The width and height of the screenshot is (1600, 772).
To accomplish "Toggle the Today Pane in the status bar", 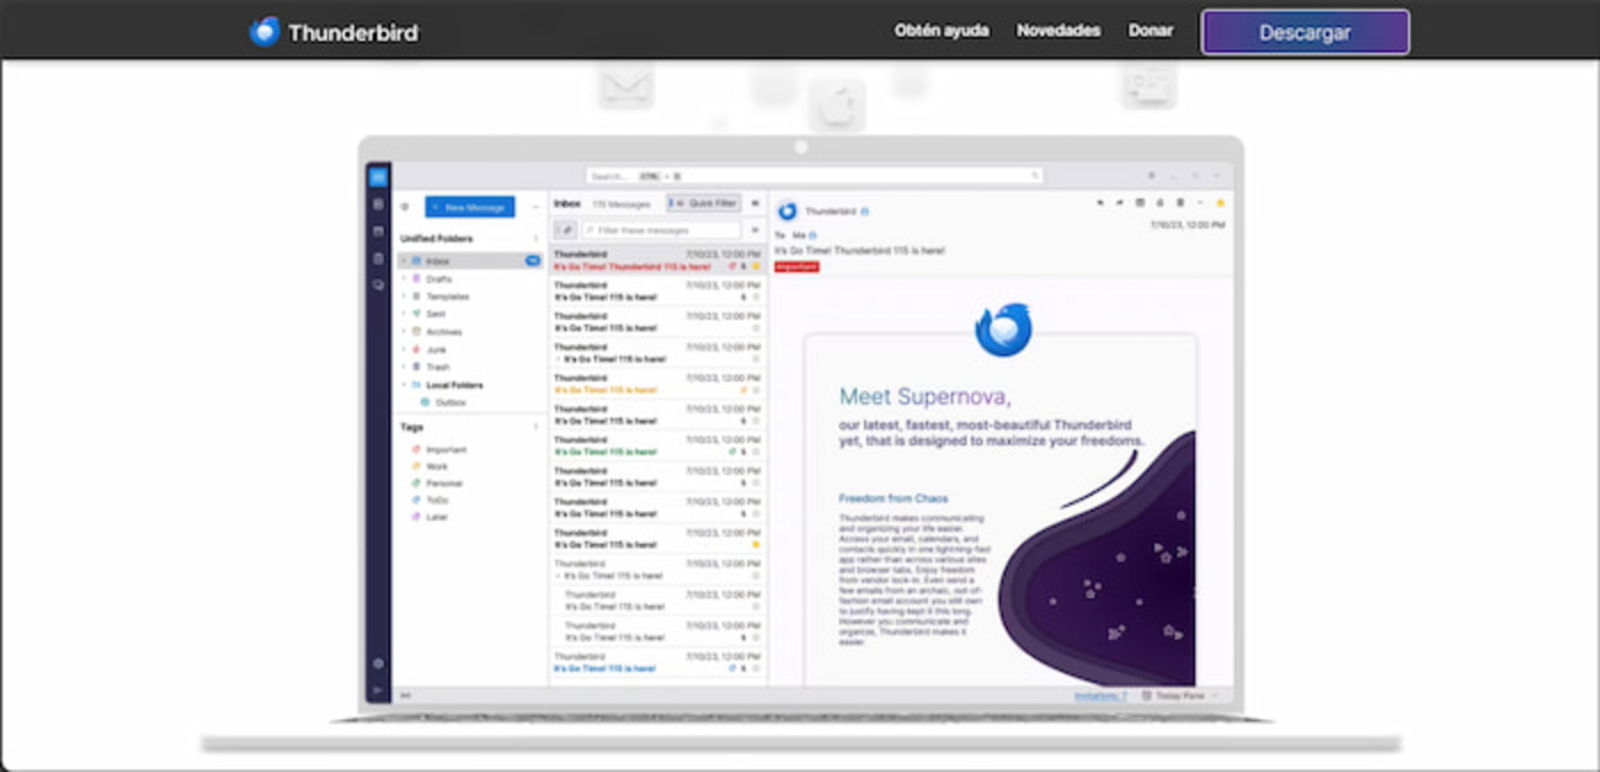I will click(x=1178, y=695).
